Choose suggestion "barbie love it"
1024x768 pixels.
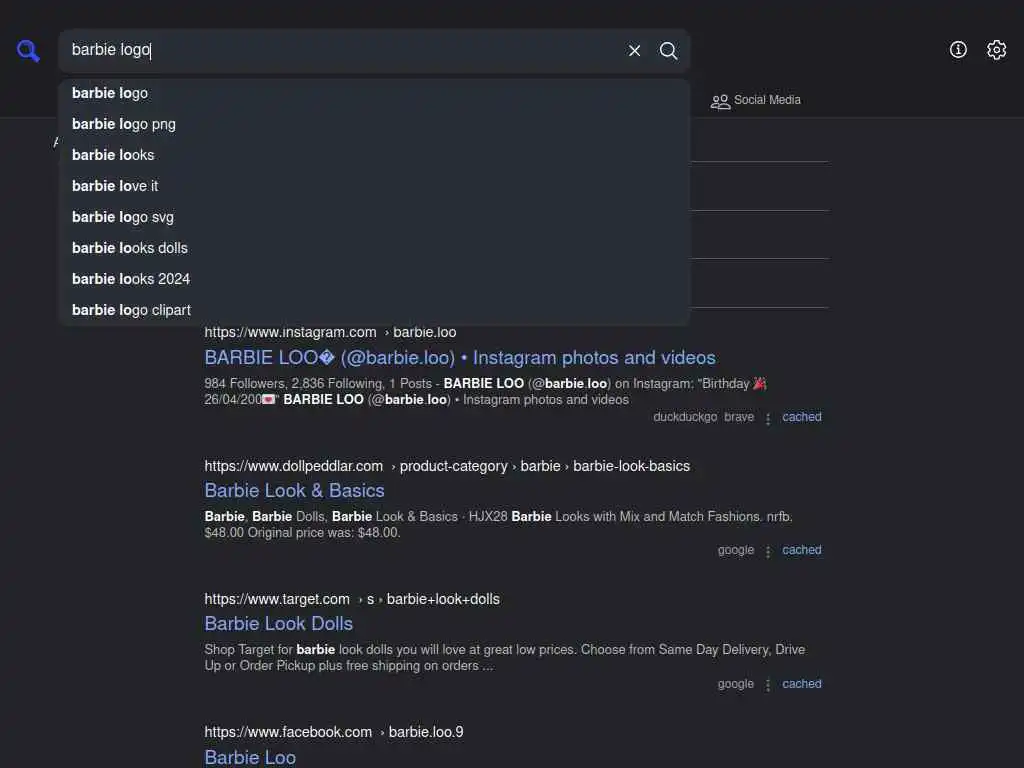coord(374,186)
